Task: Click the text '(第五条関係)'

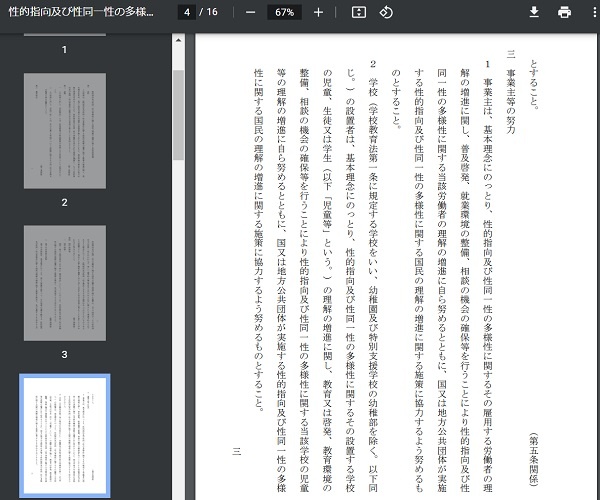Action: (534, 459)
